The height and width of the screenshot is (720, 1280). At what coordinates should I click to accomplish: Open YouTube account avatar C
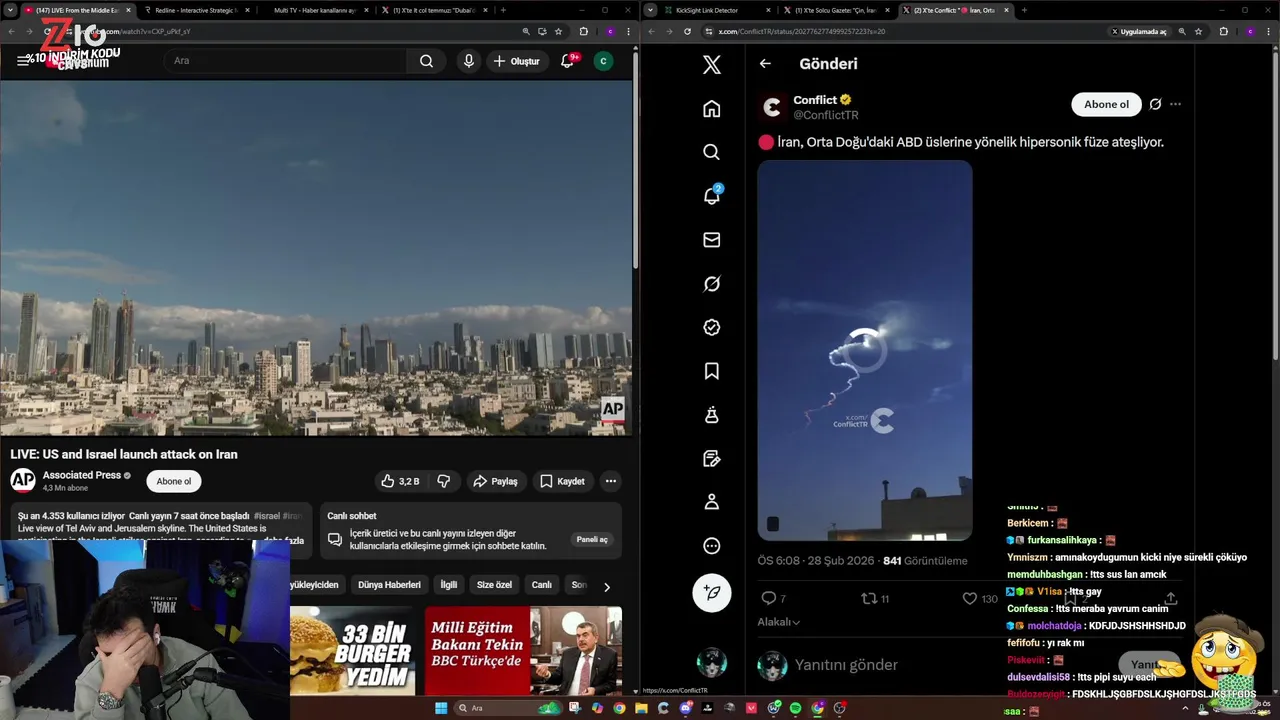coord(603,61)
